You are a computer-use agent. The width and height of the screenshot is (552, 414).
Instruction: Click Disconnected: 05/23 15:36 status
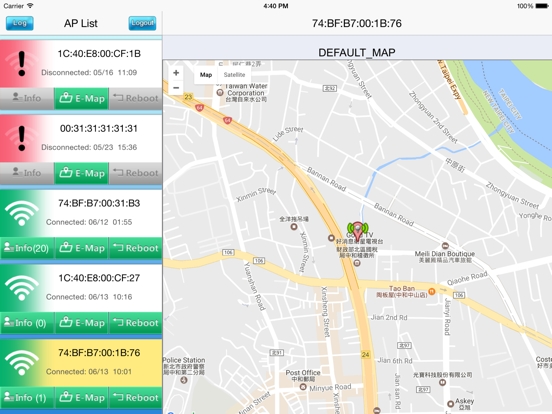click(x=89, y=147)
